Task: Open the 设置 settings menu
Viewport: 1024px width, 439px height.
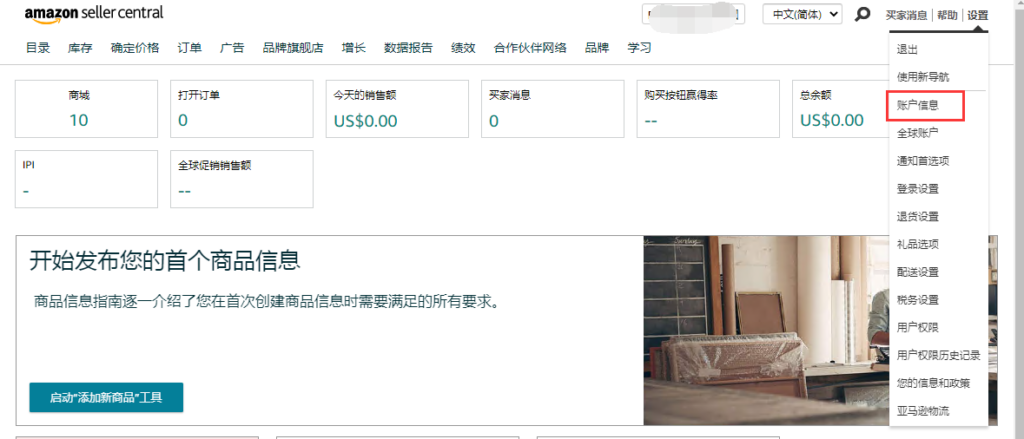Action: [x=977, y=15]
